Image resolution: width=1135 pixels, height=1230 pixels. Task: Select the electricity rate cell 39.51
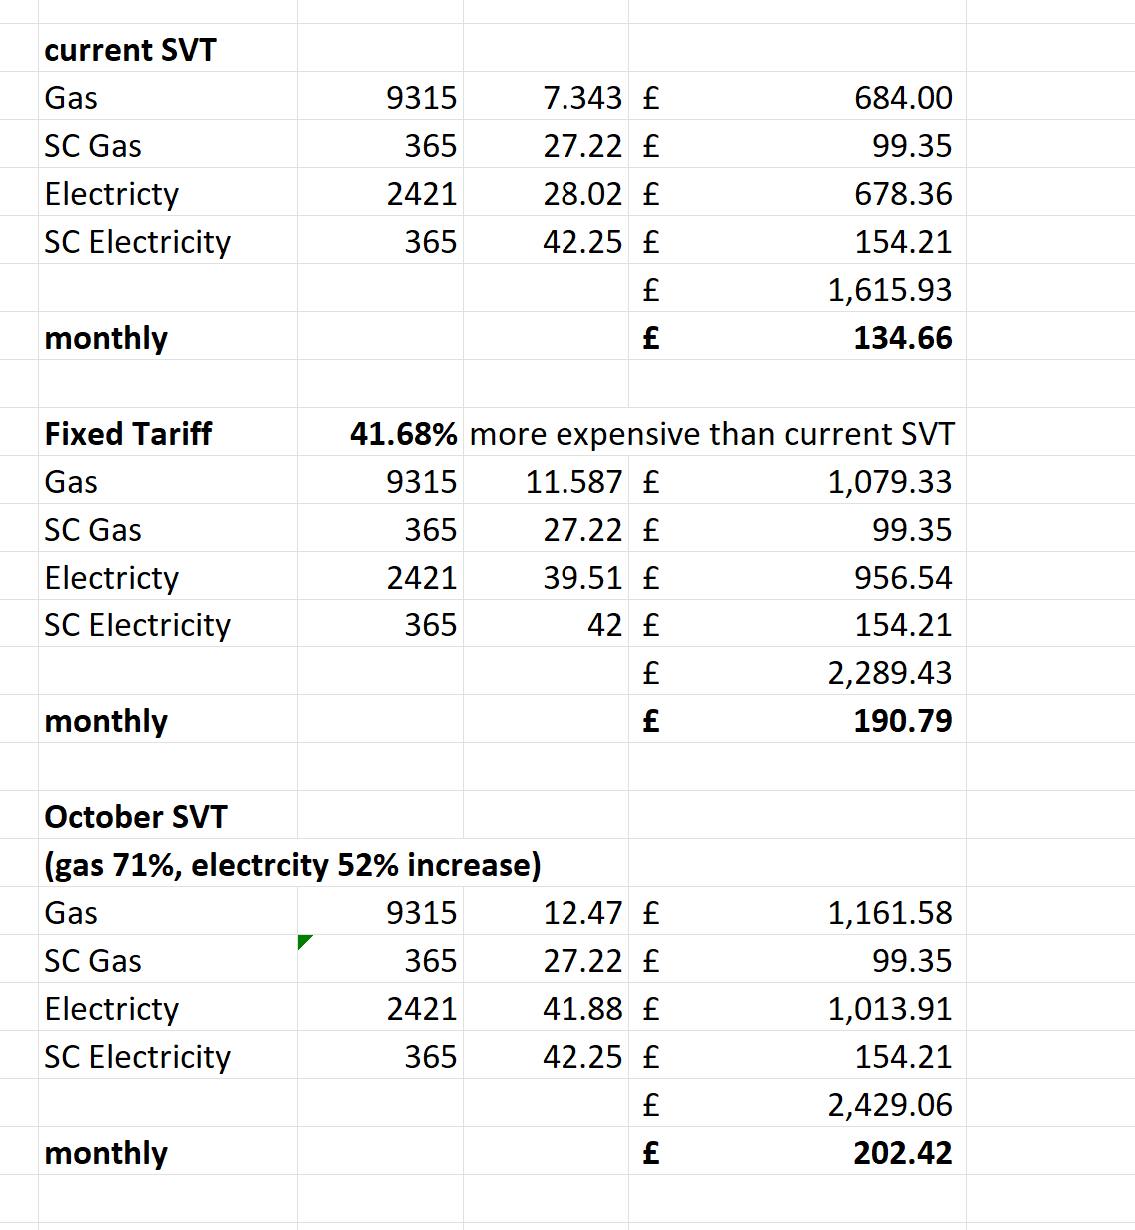point(582,578)
